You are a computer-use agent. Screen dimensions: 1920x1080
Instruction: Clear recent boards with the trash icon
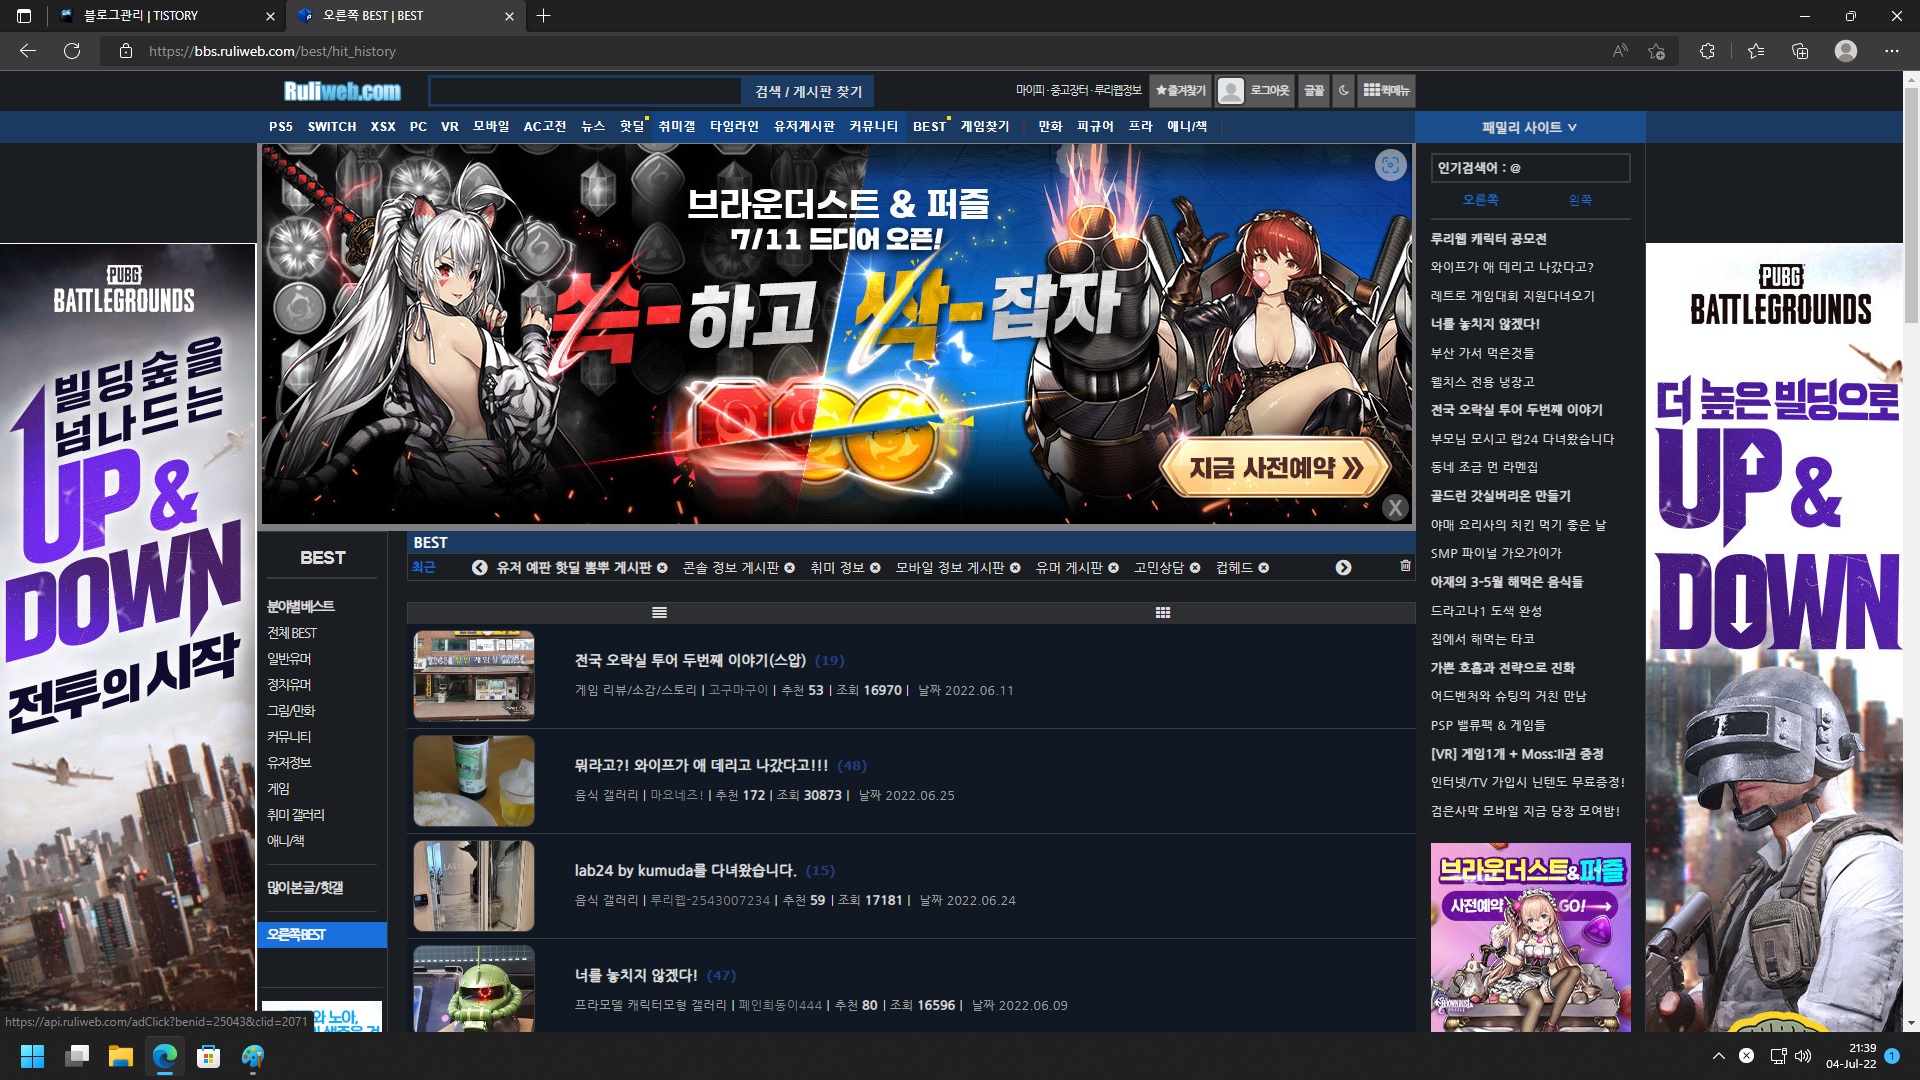point(1405,566)
